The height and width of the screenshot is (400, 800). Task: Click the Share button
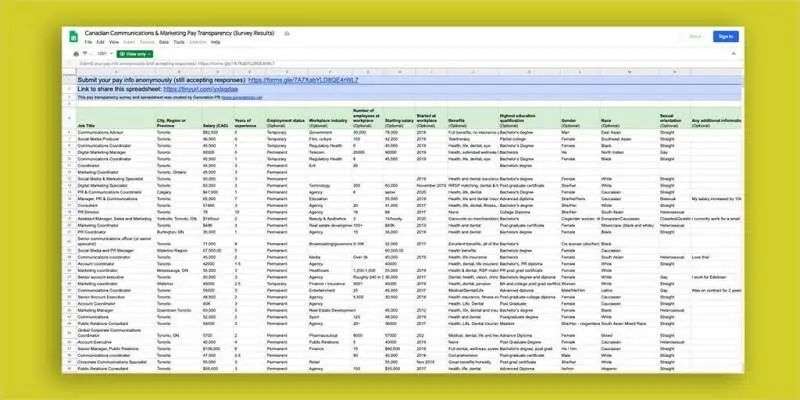(x=695, y=36)
